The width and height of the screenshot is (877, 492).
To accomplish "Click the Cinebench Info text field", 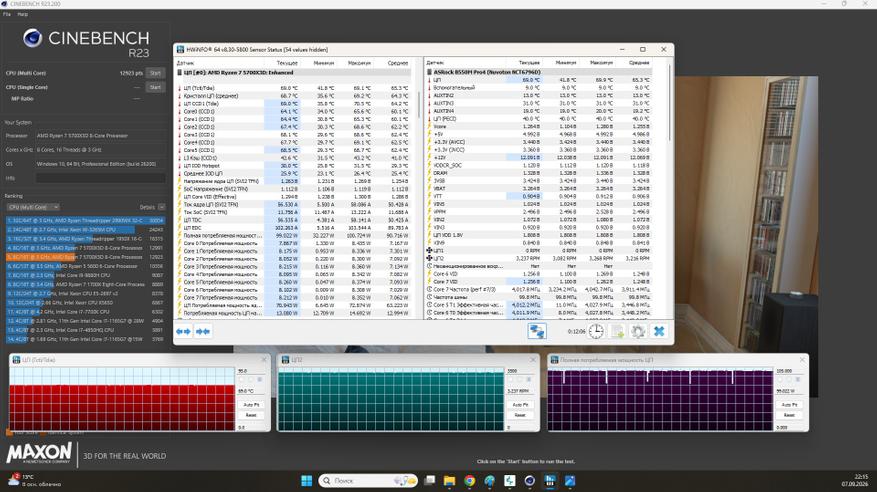I will pos(101,178).
